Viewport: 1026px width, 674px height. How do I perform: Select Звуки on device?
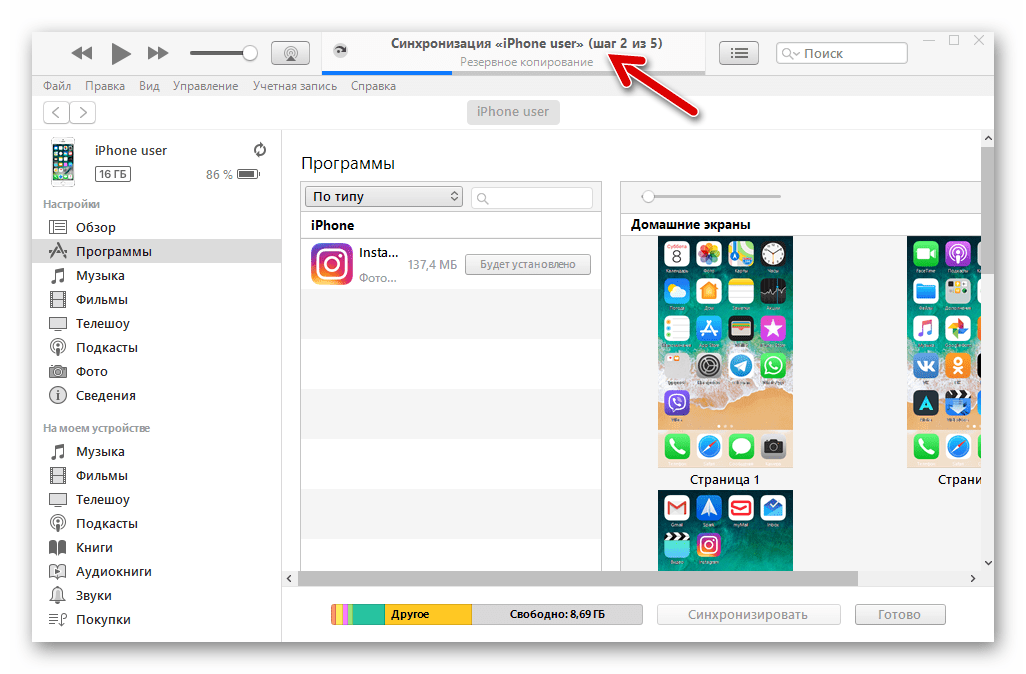[156, 595]
